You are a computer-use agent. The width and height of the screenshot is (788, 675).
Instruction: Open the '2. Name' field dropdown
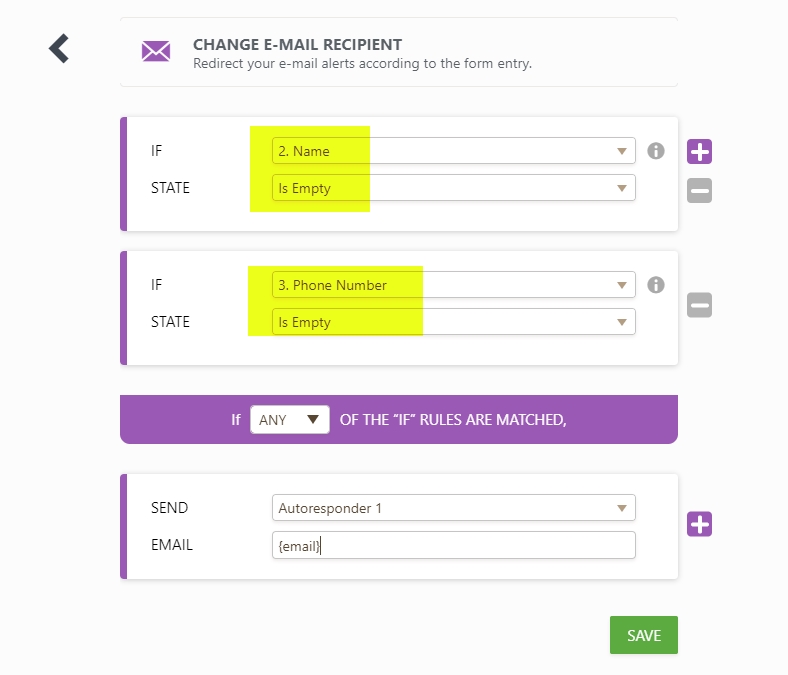(453, 151)
